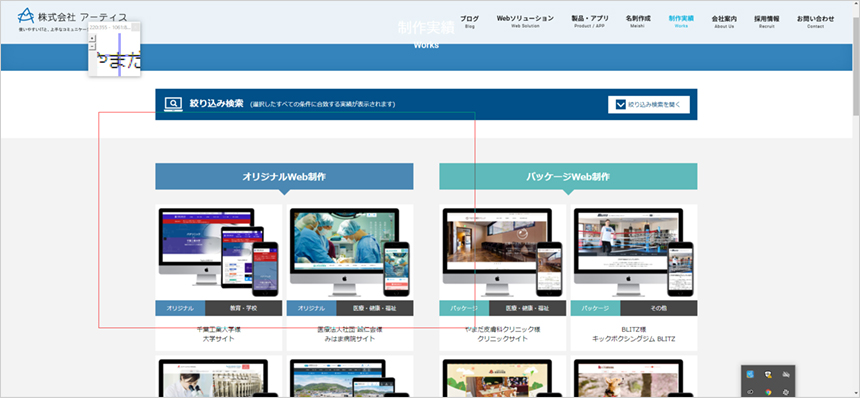This screenshot has width=860, height=398.
Task: Close the small magnifier popup window
Action: click(x=135, y=27)
